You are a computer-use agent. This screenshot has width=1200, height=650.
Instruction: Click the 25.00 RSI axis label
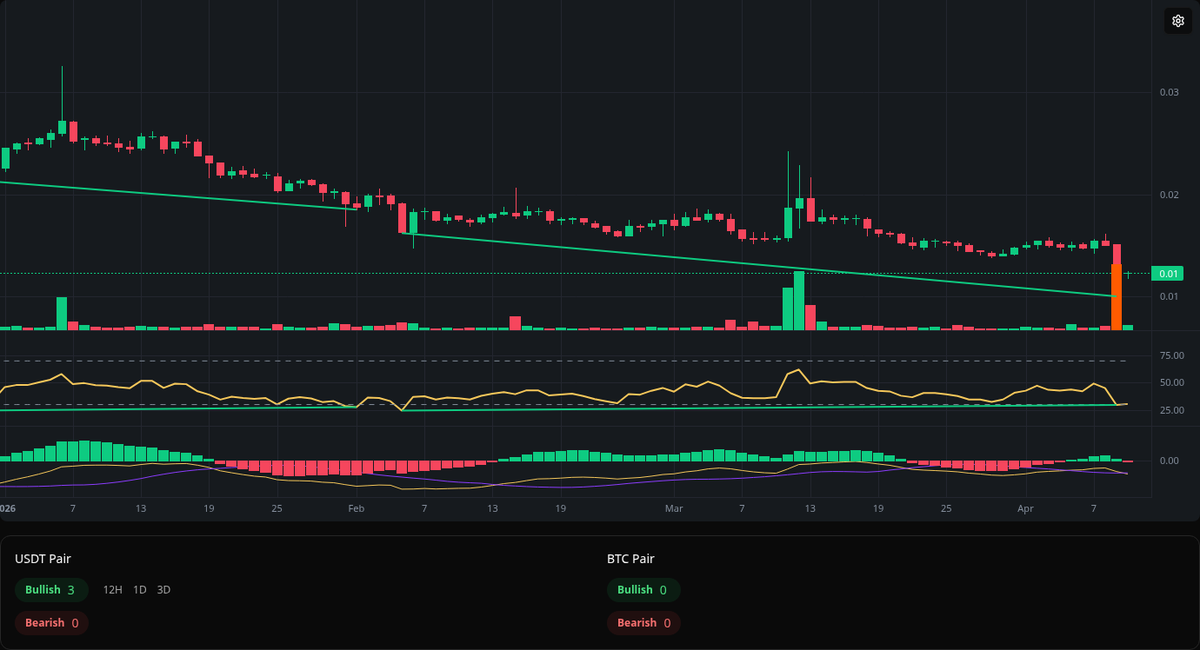coord(1171,411)
